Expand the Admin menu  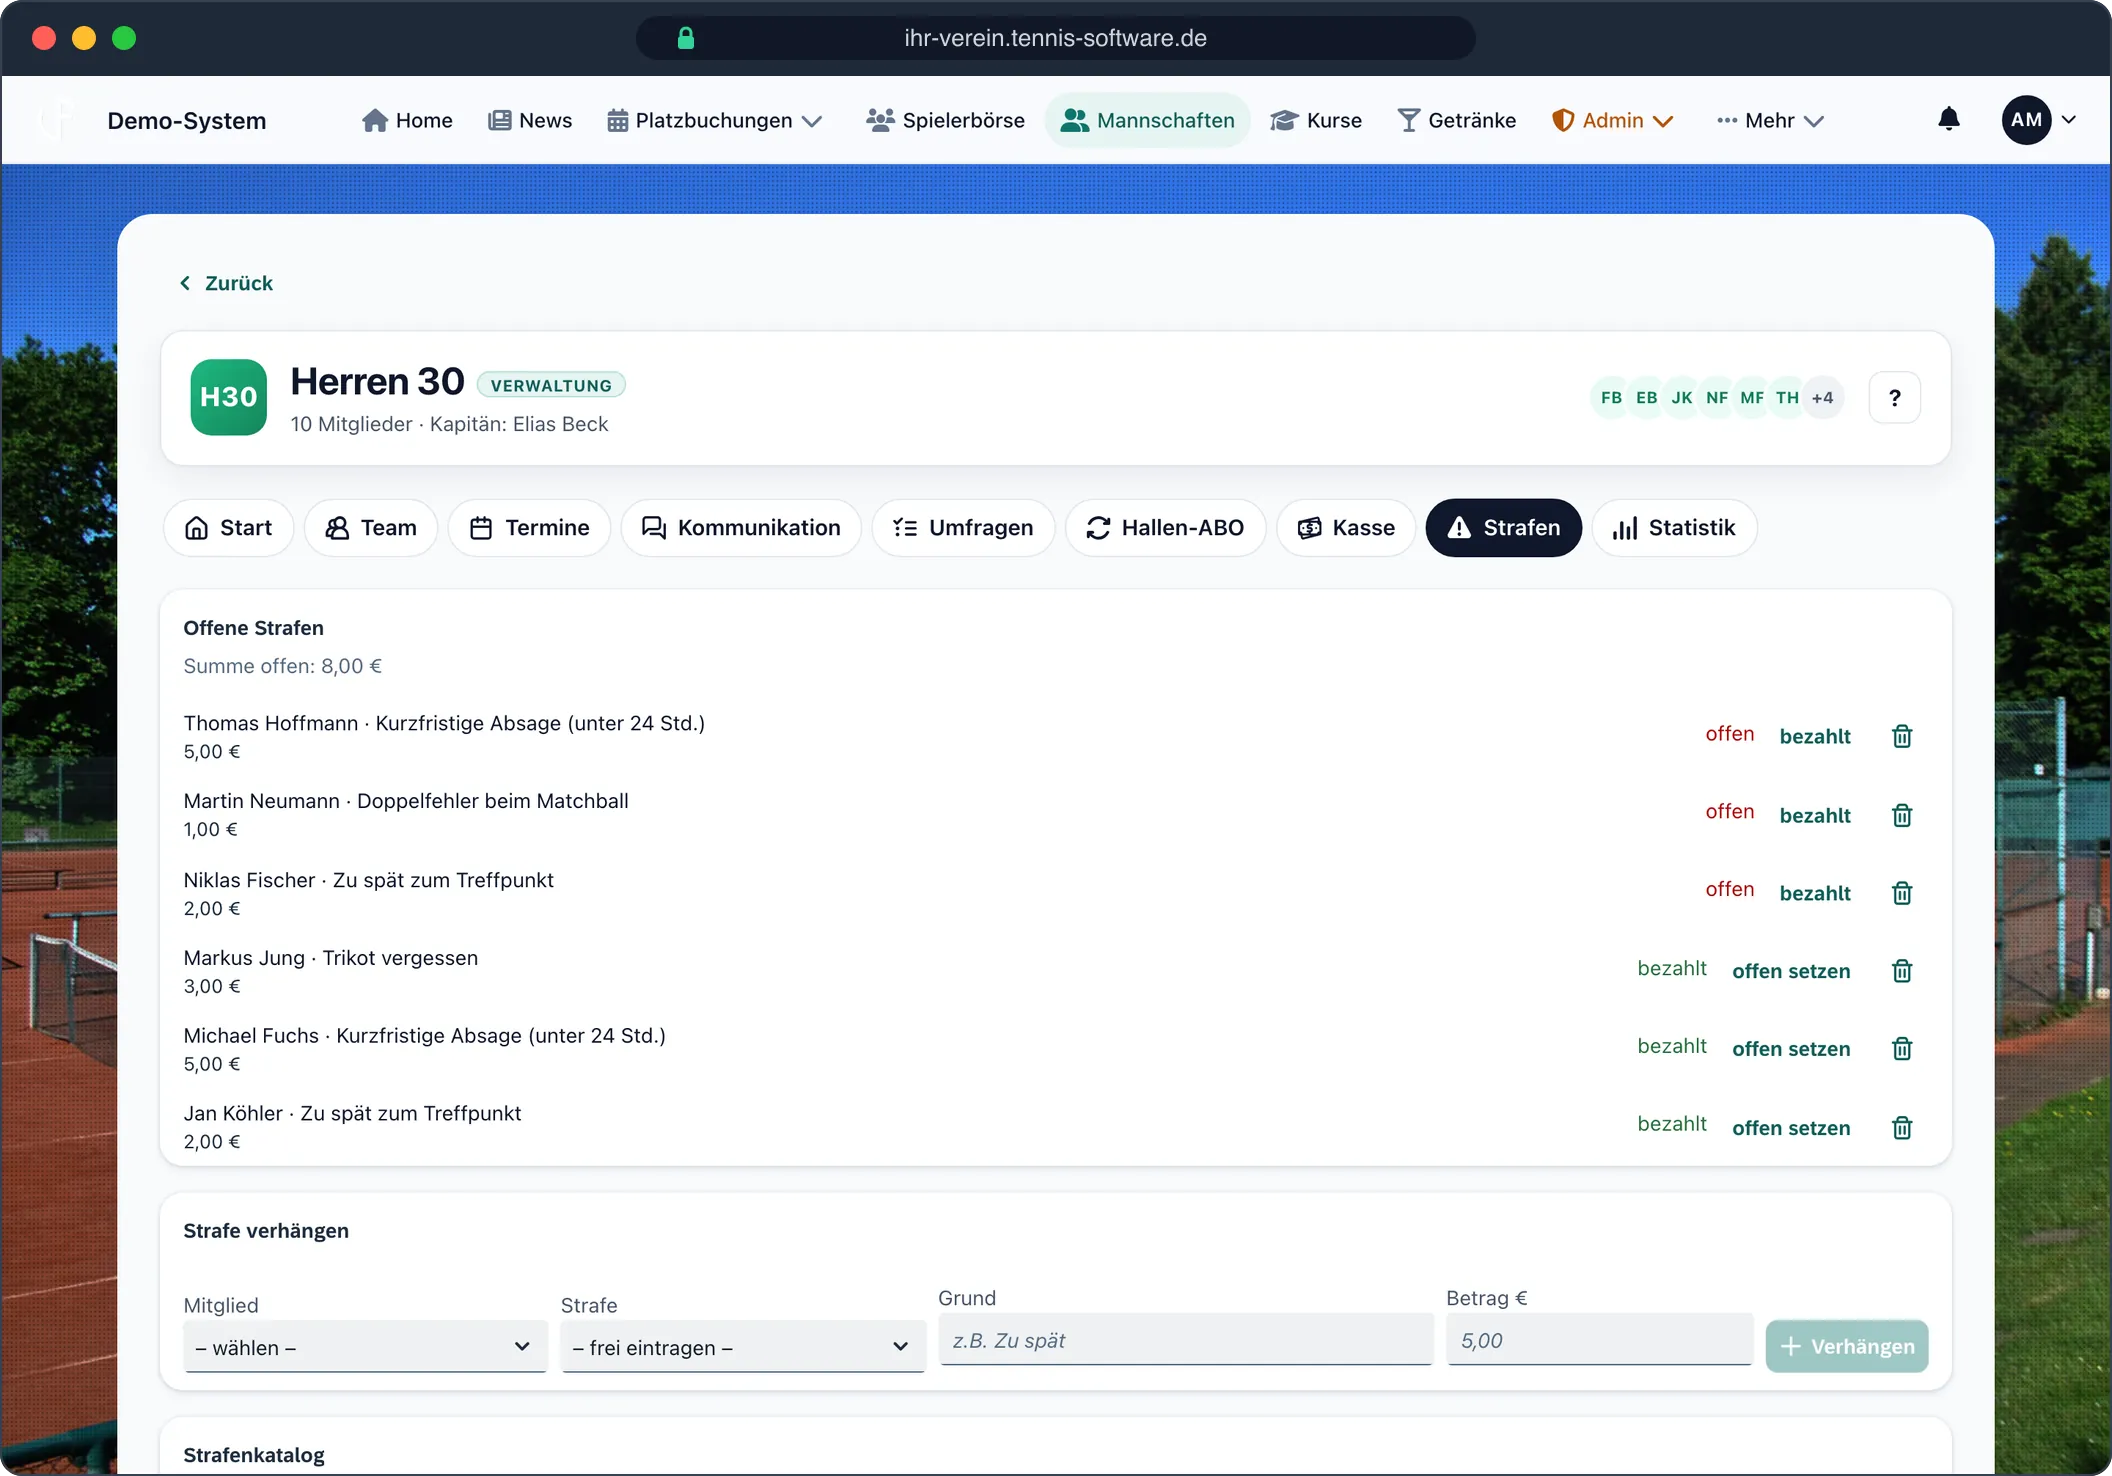click(1612, 121)
